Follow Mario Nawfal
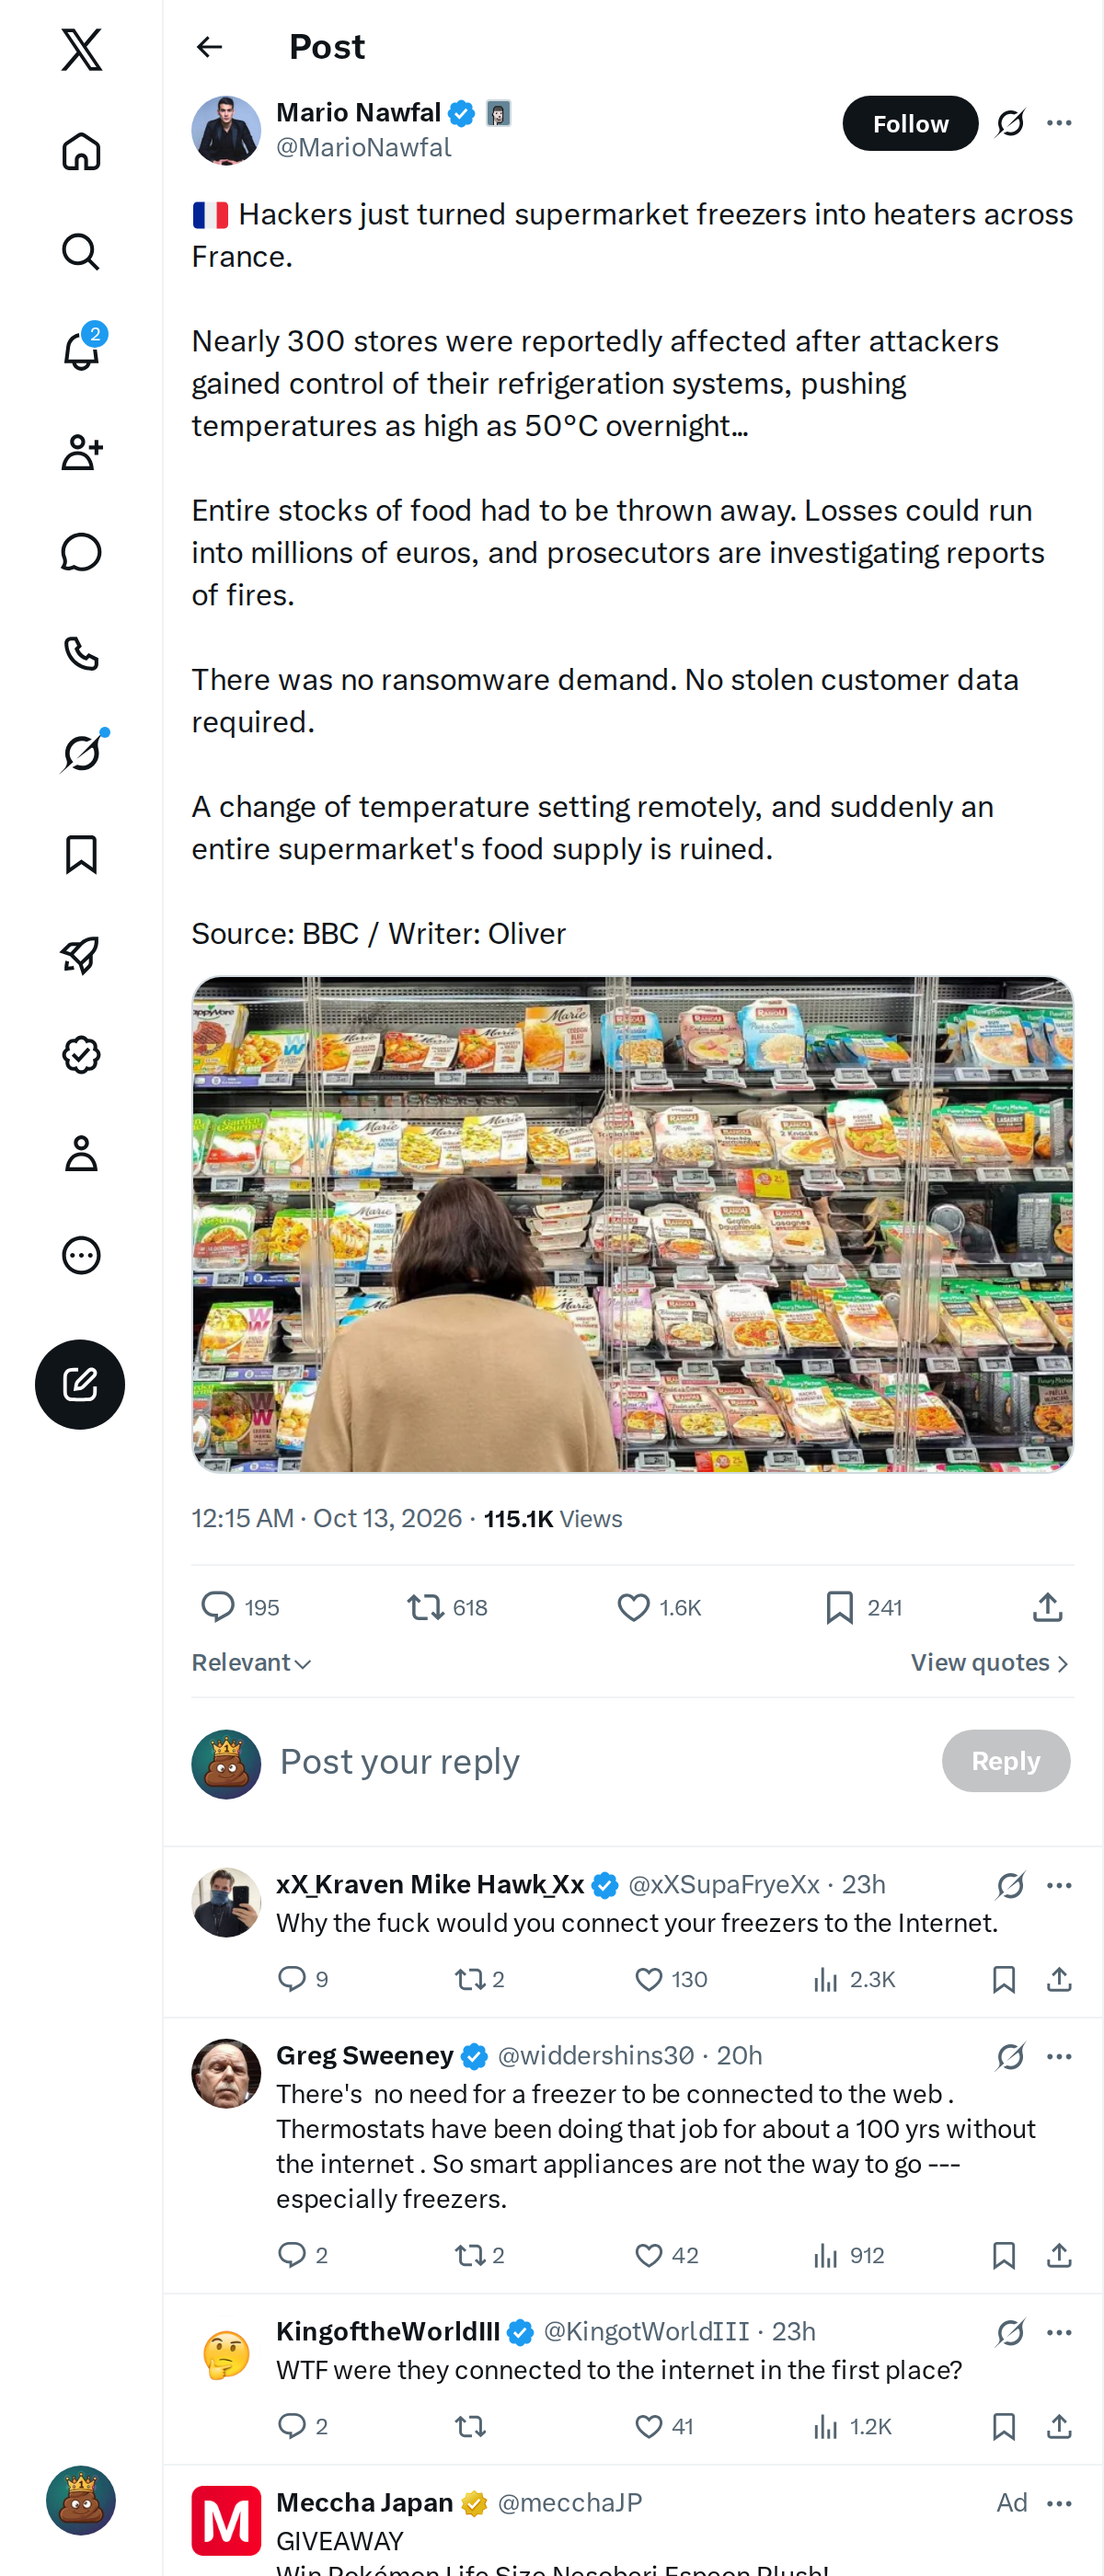Screen dimensions: 1104x2576 [x=910, y=123]
